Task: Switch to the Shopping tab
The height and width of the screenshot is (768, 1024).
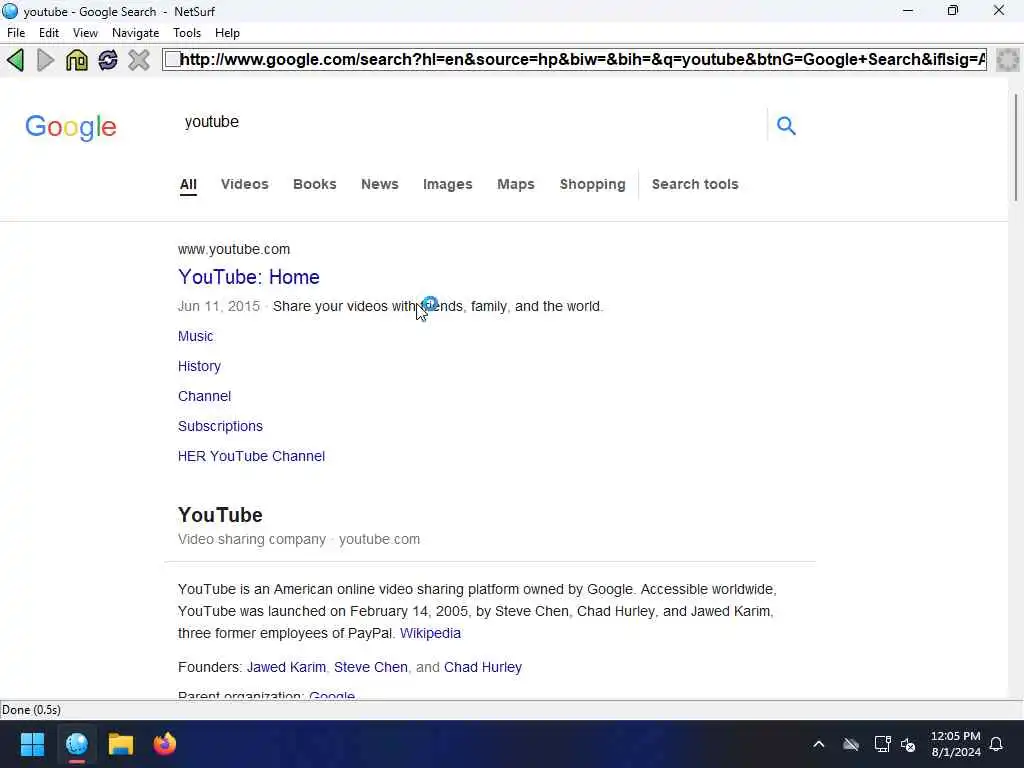Action: (592, 184)
